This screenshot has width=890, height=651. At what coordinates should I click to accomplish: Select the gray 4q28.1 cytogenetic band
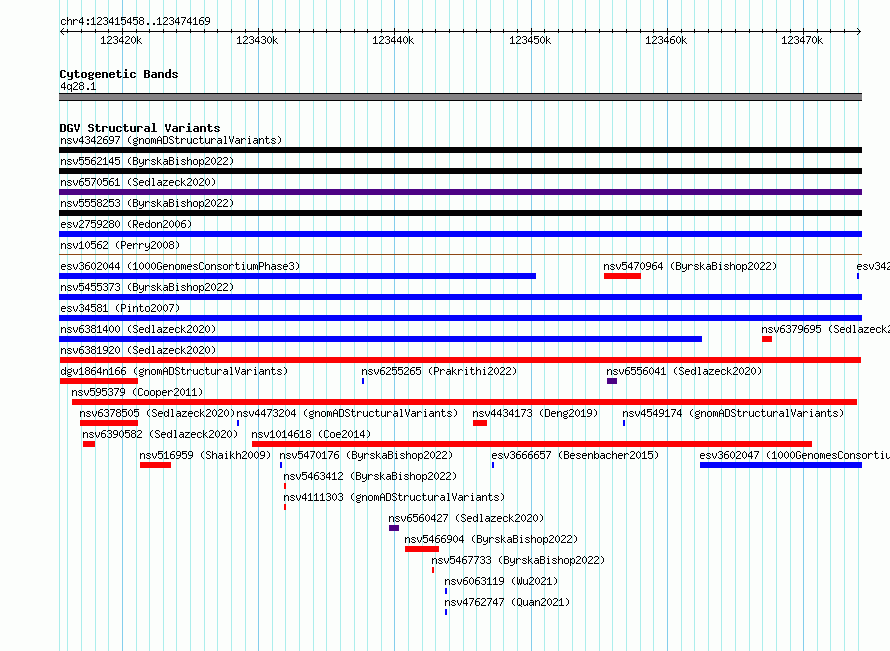pos(460,97)
